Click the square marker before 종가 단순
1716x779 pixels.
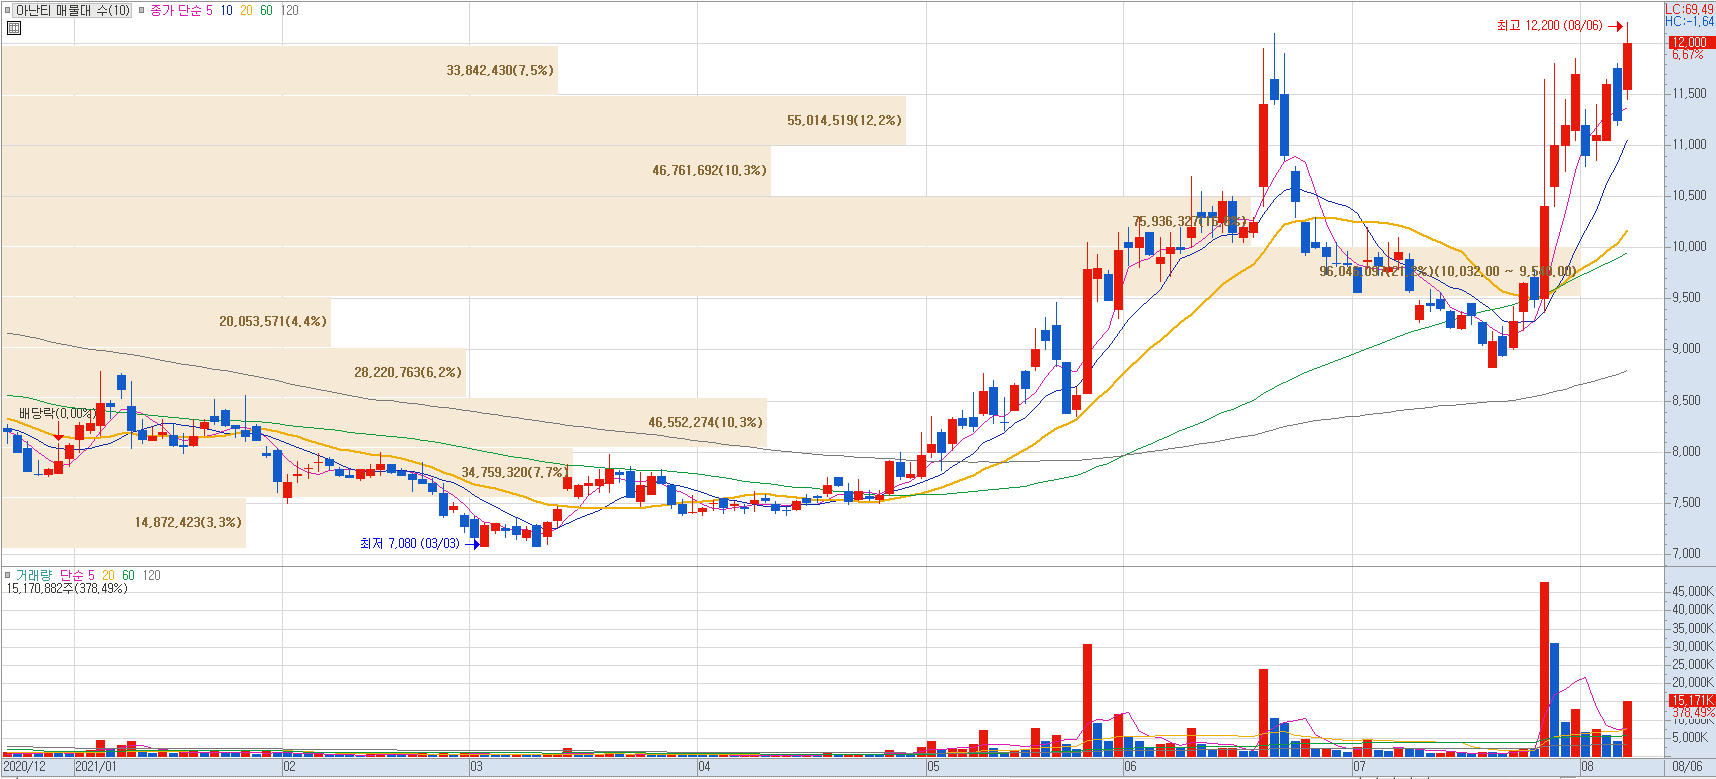142,11
